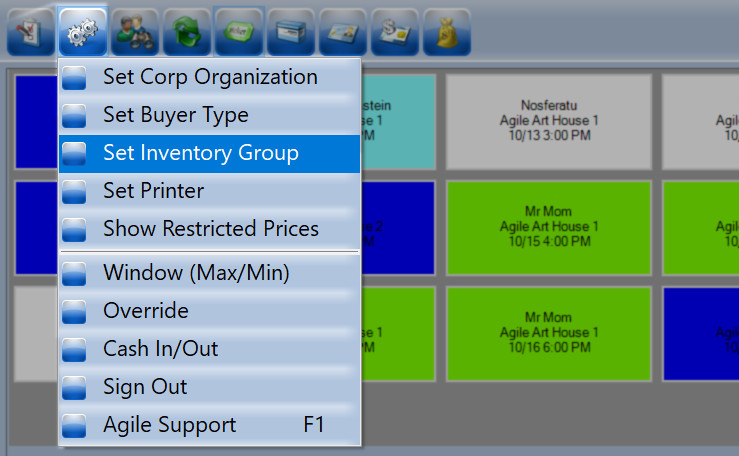Select the Mr Mom 10/16 6:00 PM tile

point(549,334)
